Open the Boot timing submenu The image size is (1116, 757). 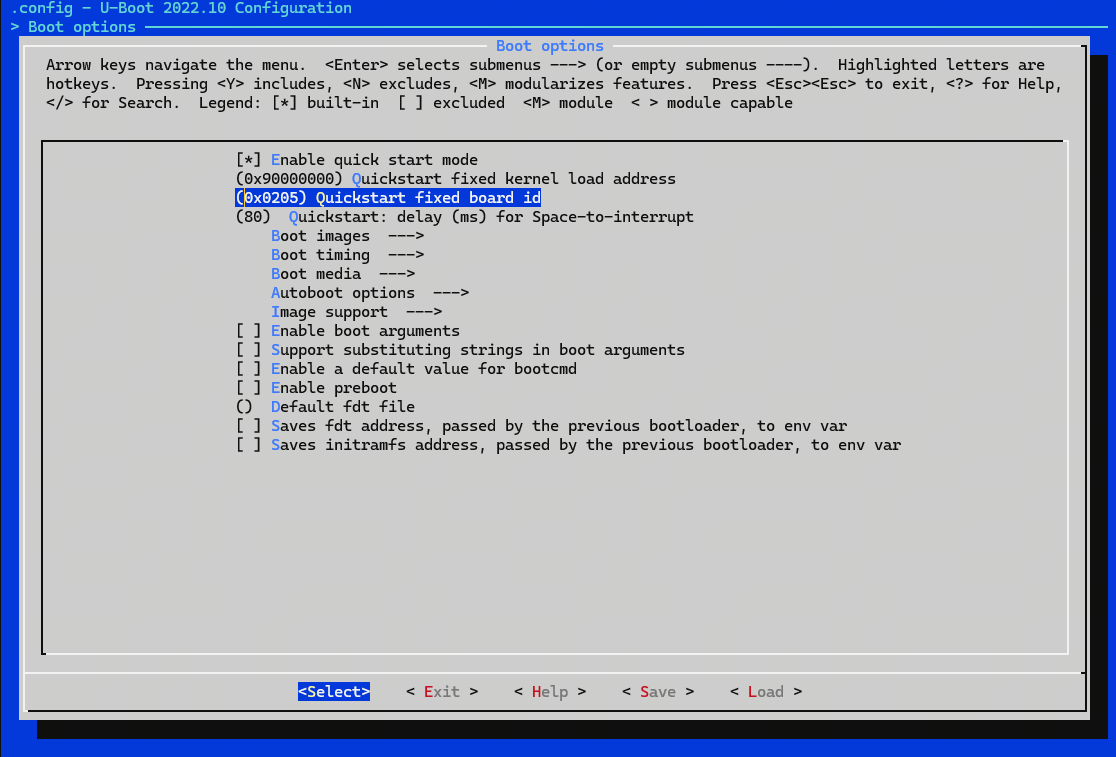(347, 255)
